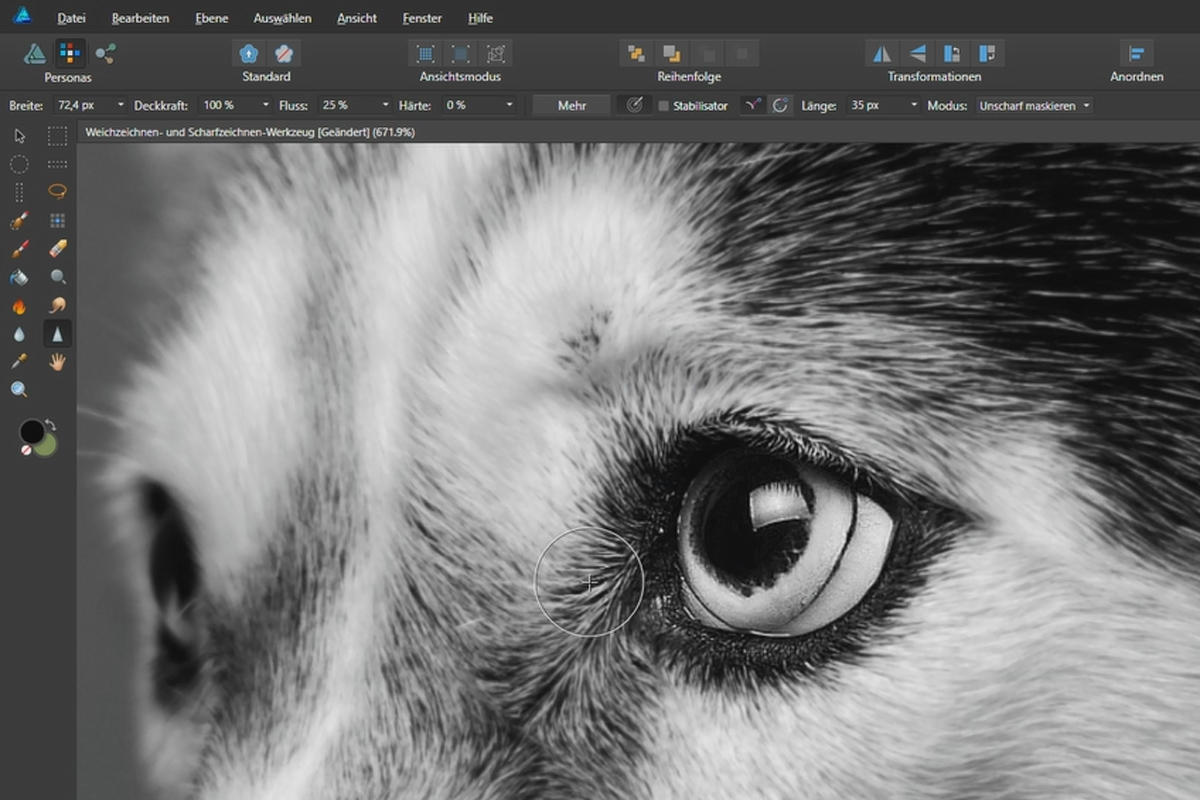Click the no-color red slash swatch
Viewport: 1200px width, 800px height.
tap(27, 451)
